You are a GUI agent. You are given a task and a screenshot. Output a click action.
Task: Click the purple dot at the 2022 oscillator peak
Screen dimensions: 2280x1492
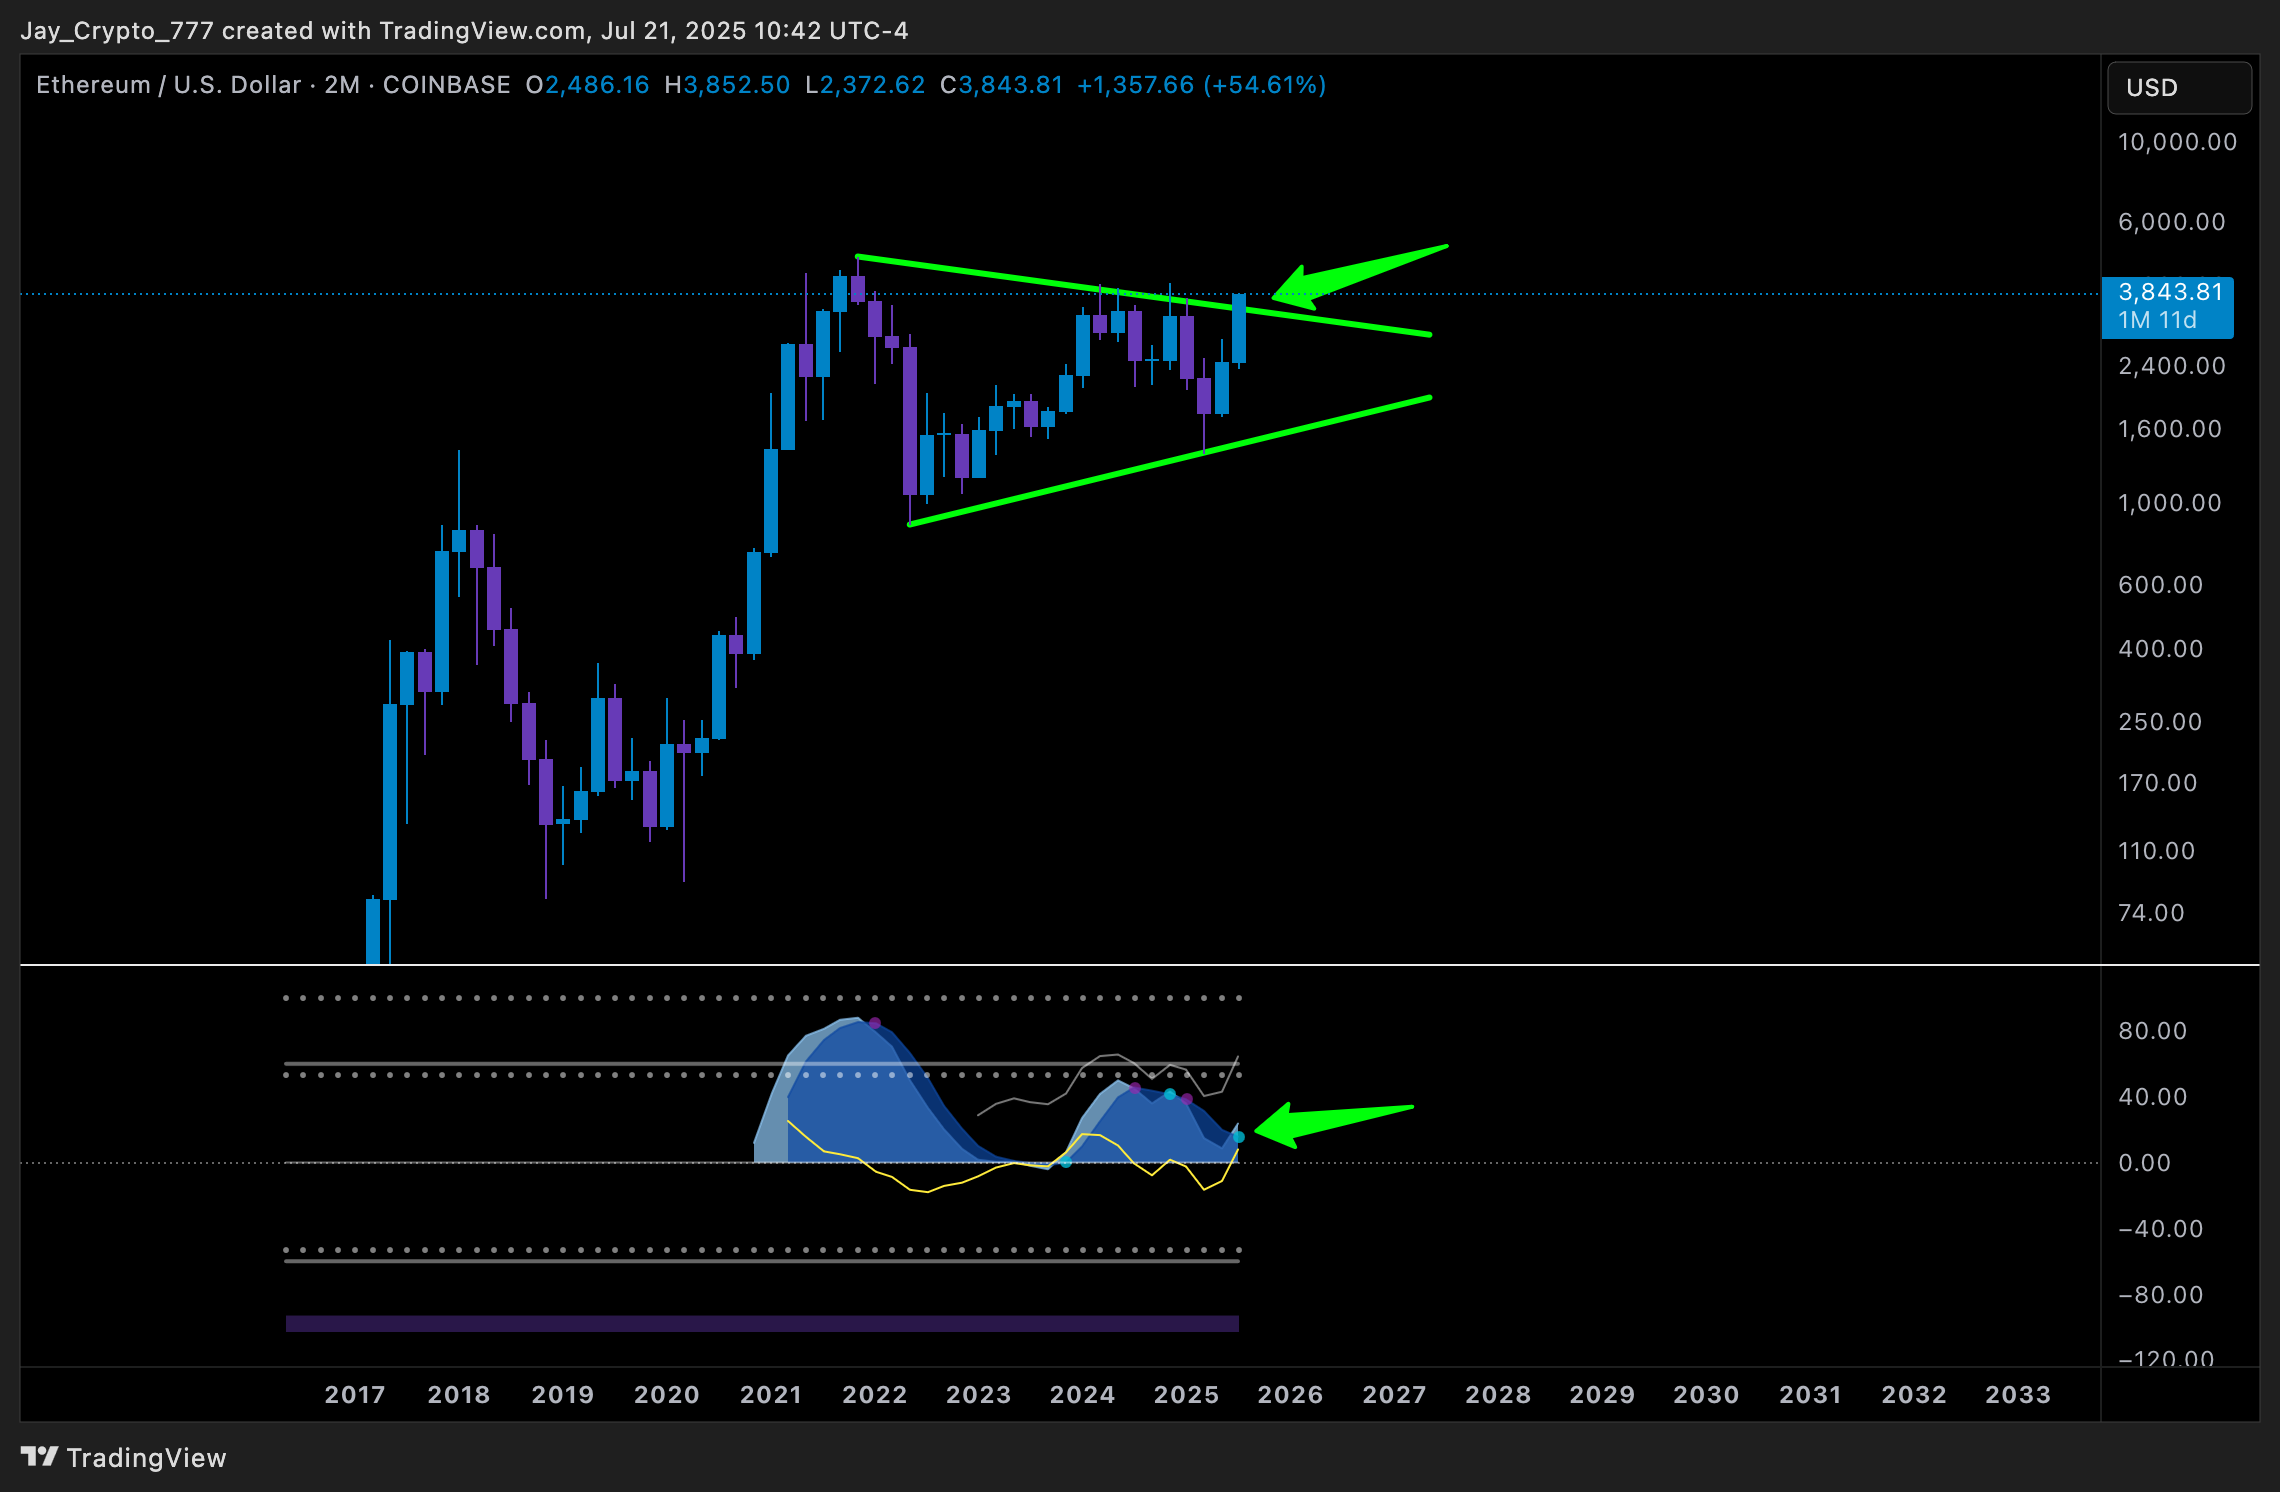(875, 1023)
